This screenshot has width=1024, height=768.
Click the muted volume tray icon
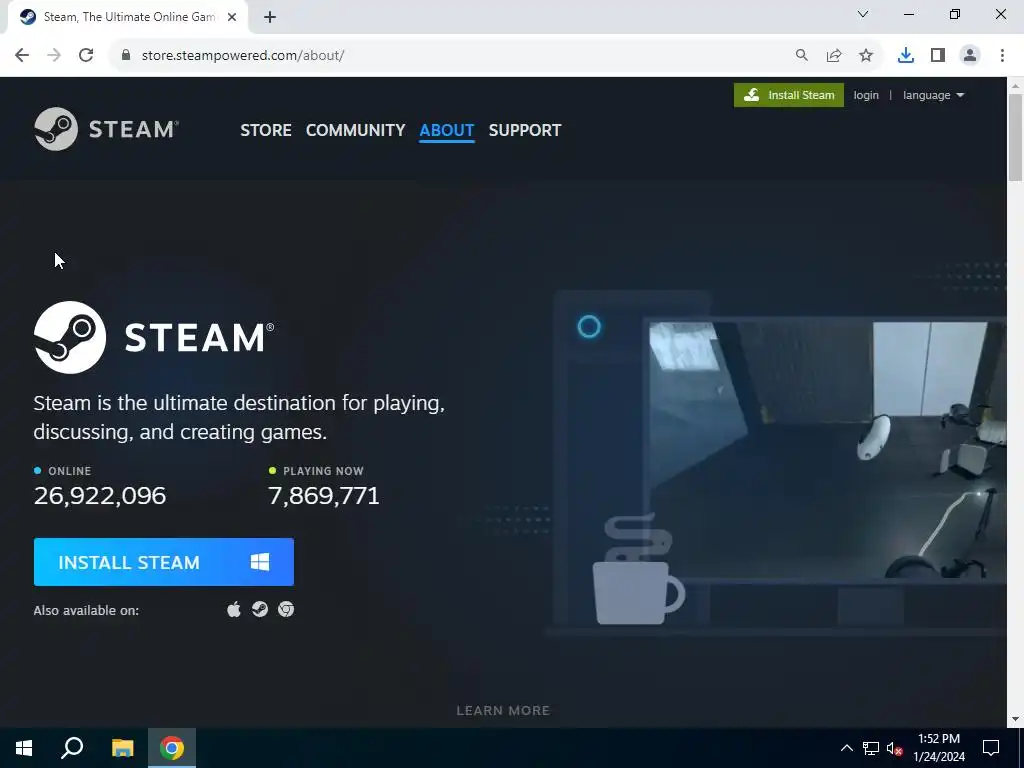point(894,748)
